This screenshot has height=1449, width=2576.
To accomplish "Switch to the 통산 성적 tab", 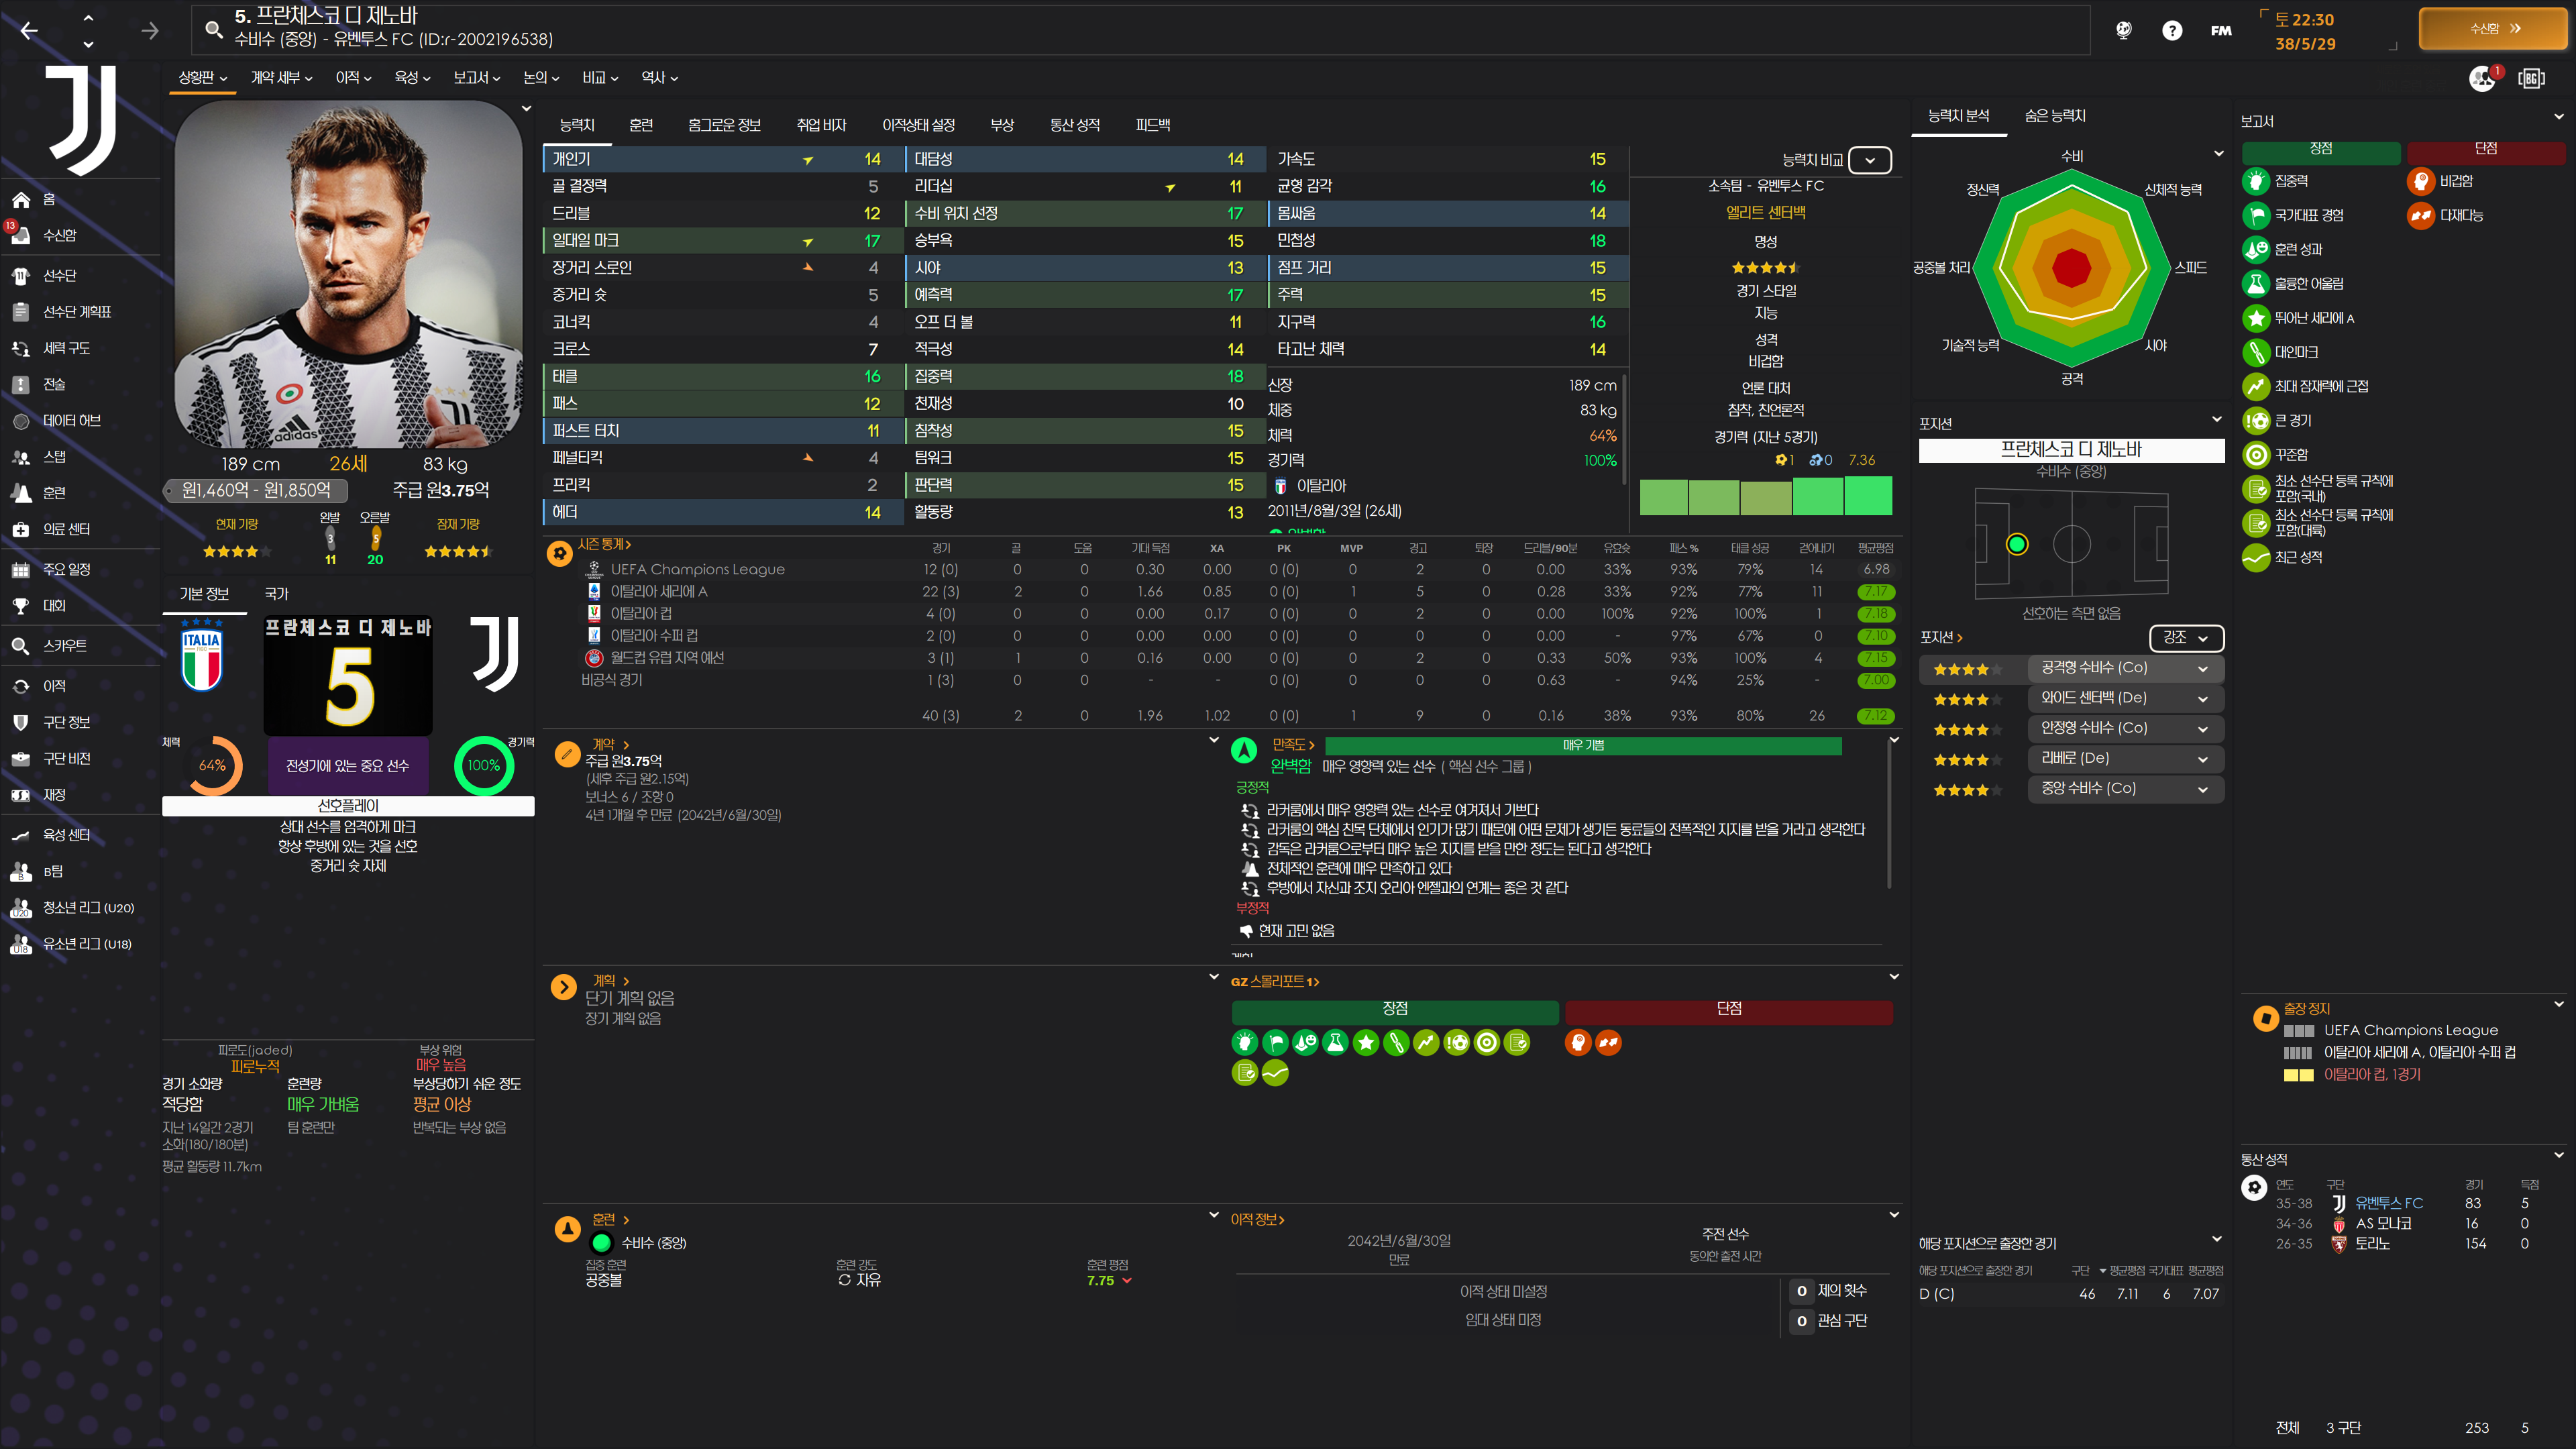I will [1074, 125].
